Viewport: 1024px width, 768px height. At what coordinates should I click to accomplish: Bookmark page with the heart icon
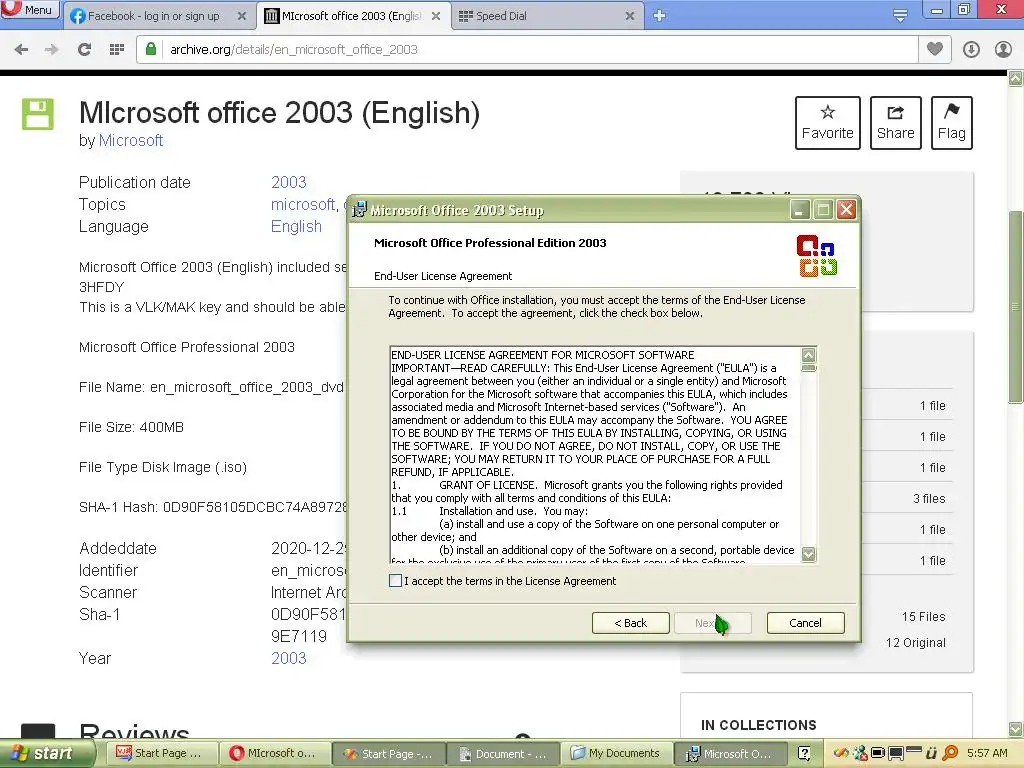click(x=935, y=49)
